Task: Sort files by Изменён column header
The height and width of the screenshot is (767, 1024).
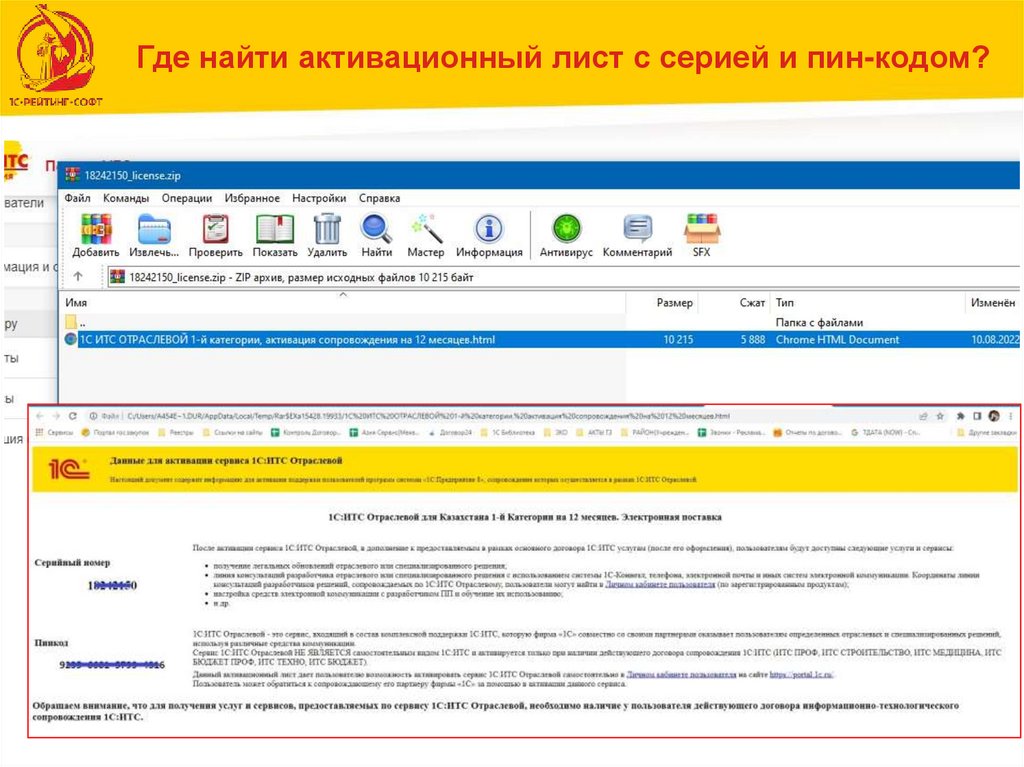Action: coord(992,302)
